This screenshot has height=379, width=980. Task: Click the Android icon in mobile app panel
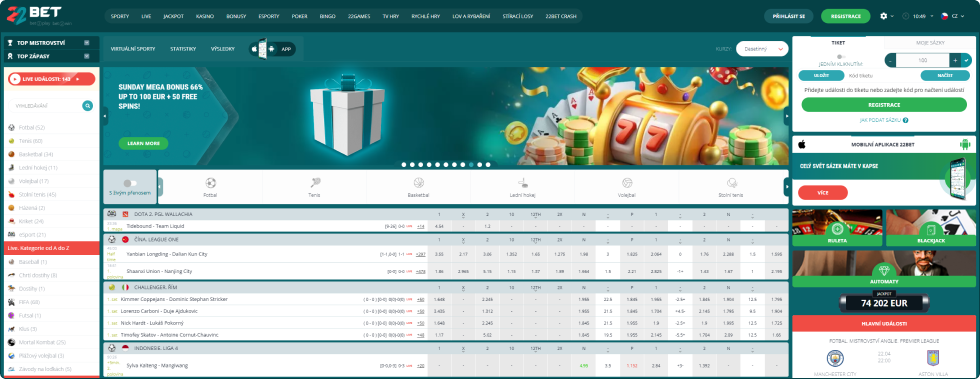tap(964, 144)
